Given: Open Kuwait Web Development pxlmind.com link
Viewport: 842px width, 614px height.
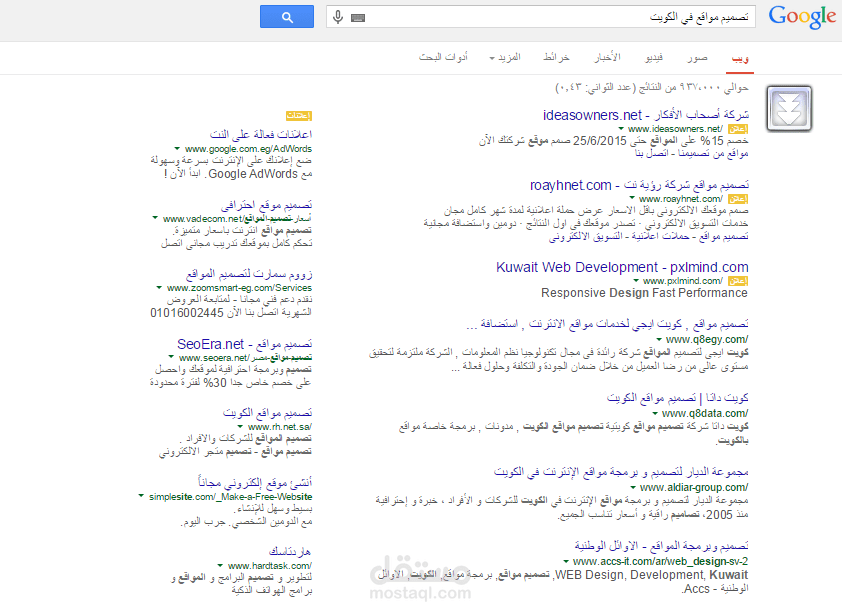Looking at the screenshot, I should pos(622,268).
